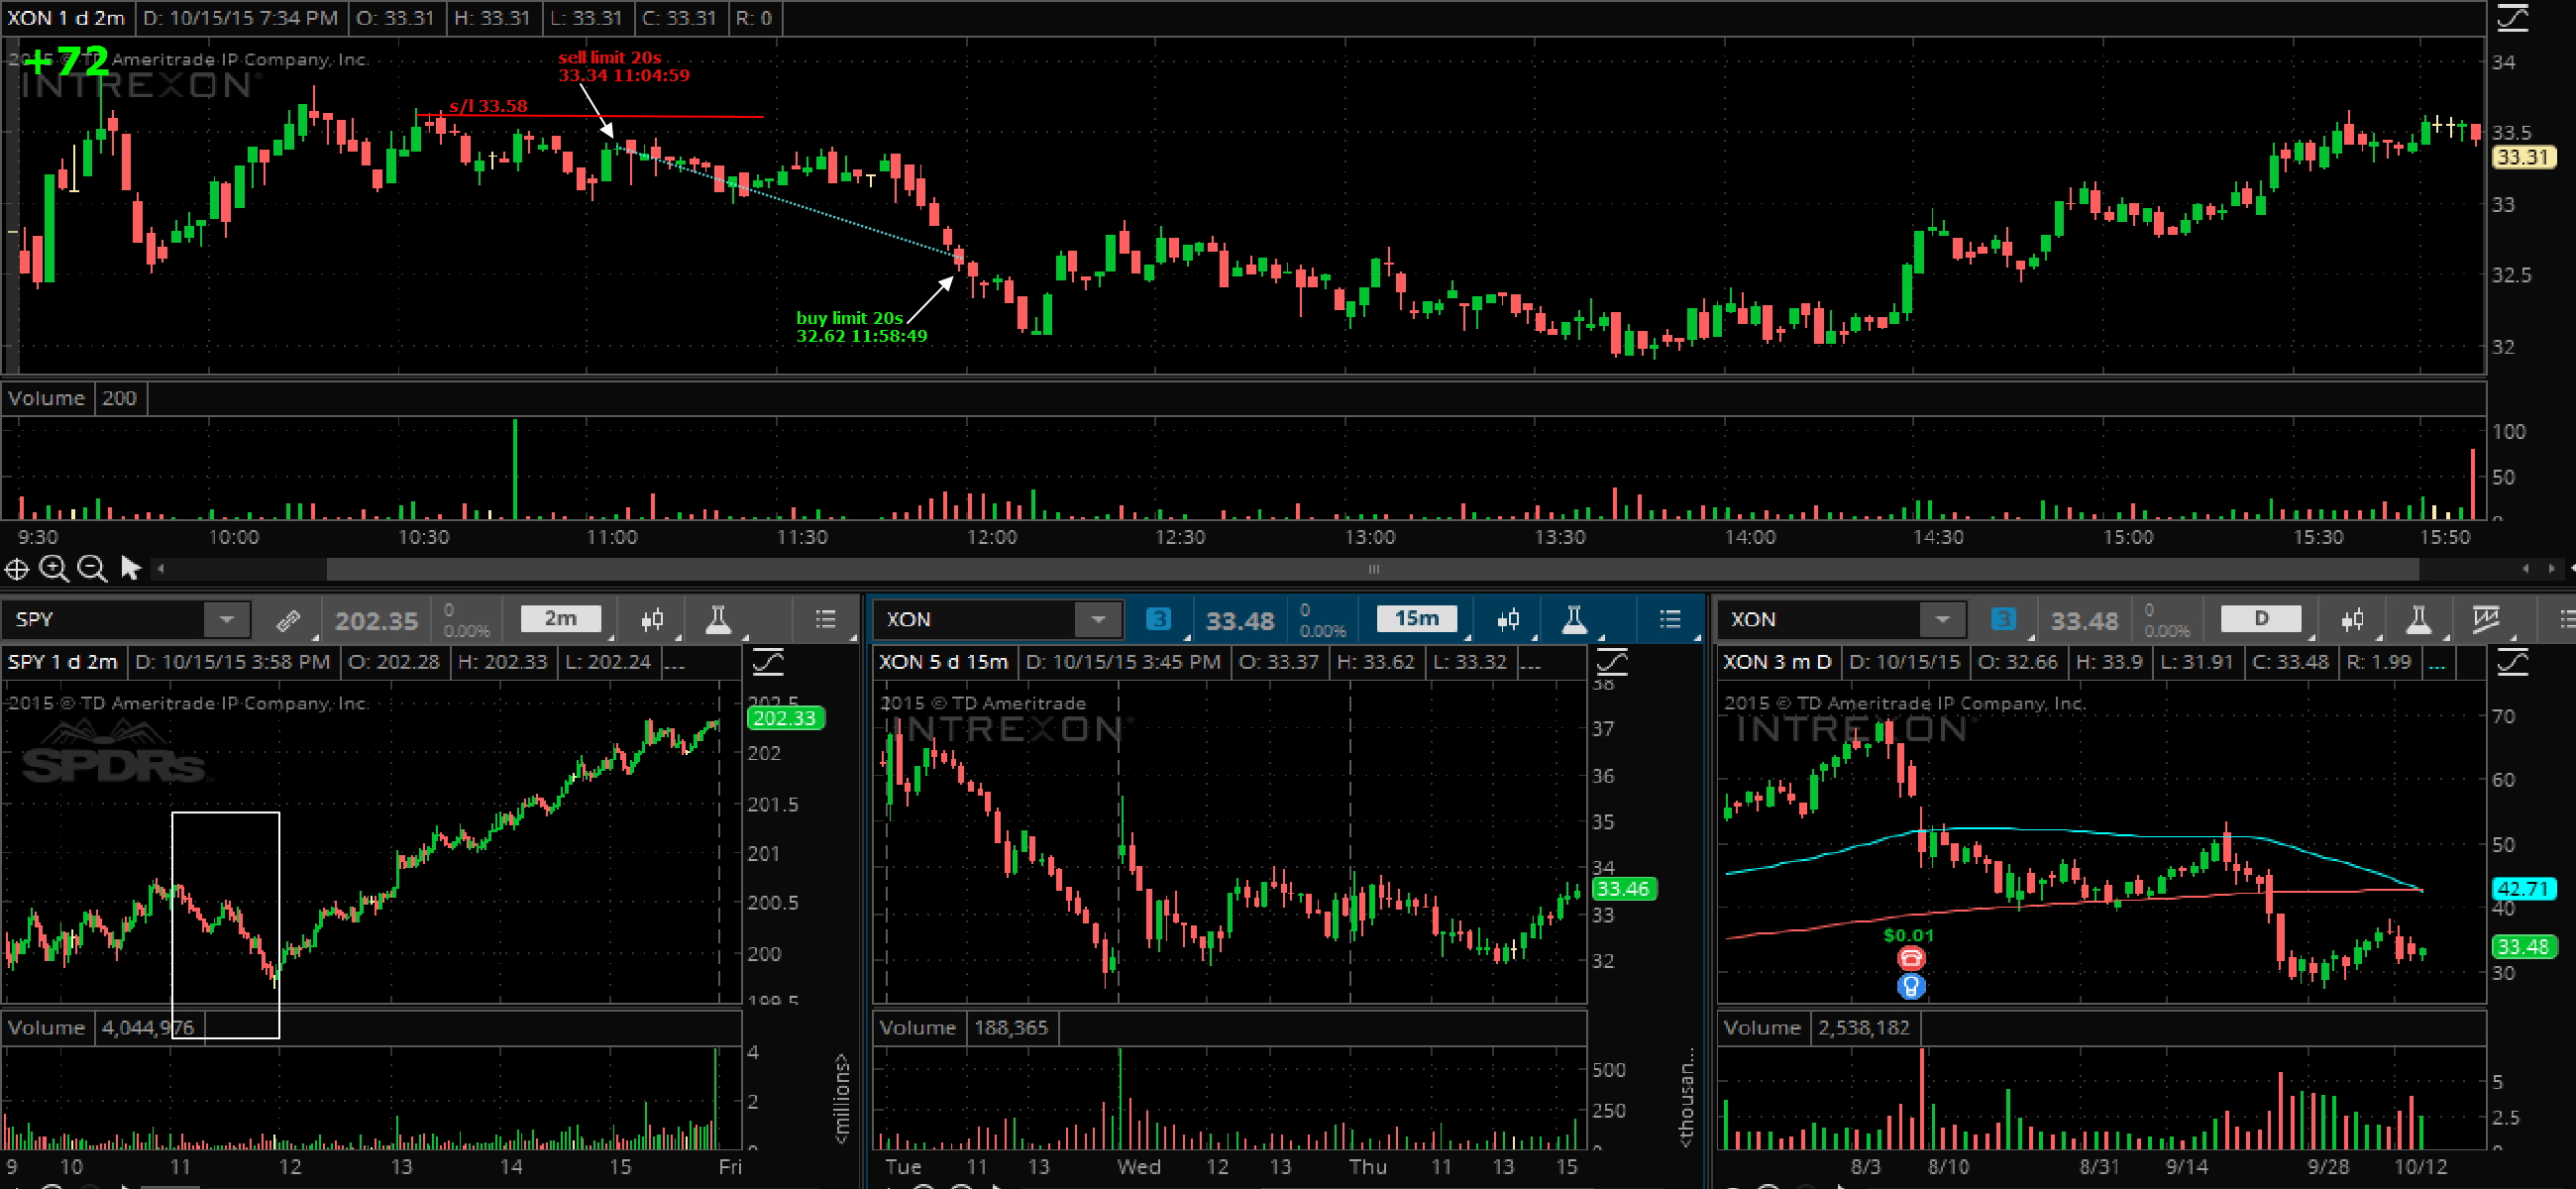2576x1189 pixels.
Task: Open chart style on XON daily chart
Action: pos(2352,620)
